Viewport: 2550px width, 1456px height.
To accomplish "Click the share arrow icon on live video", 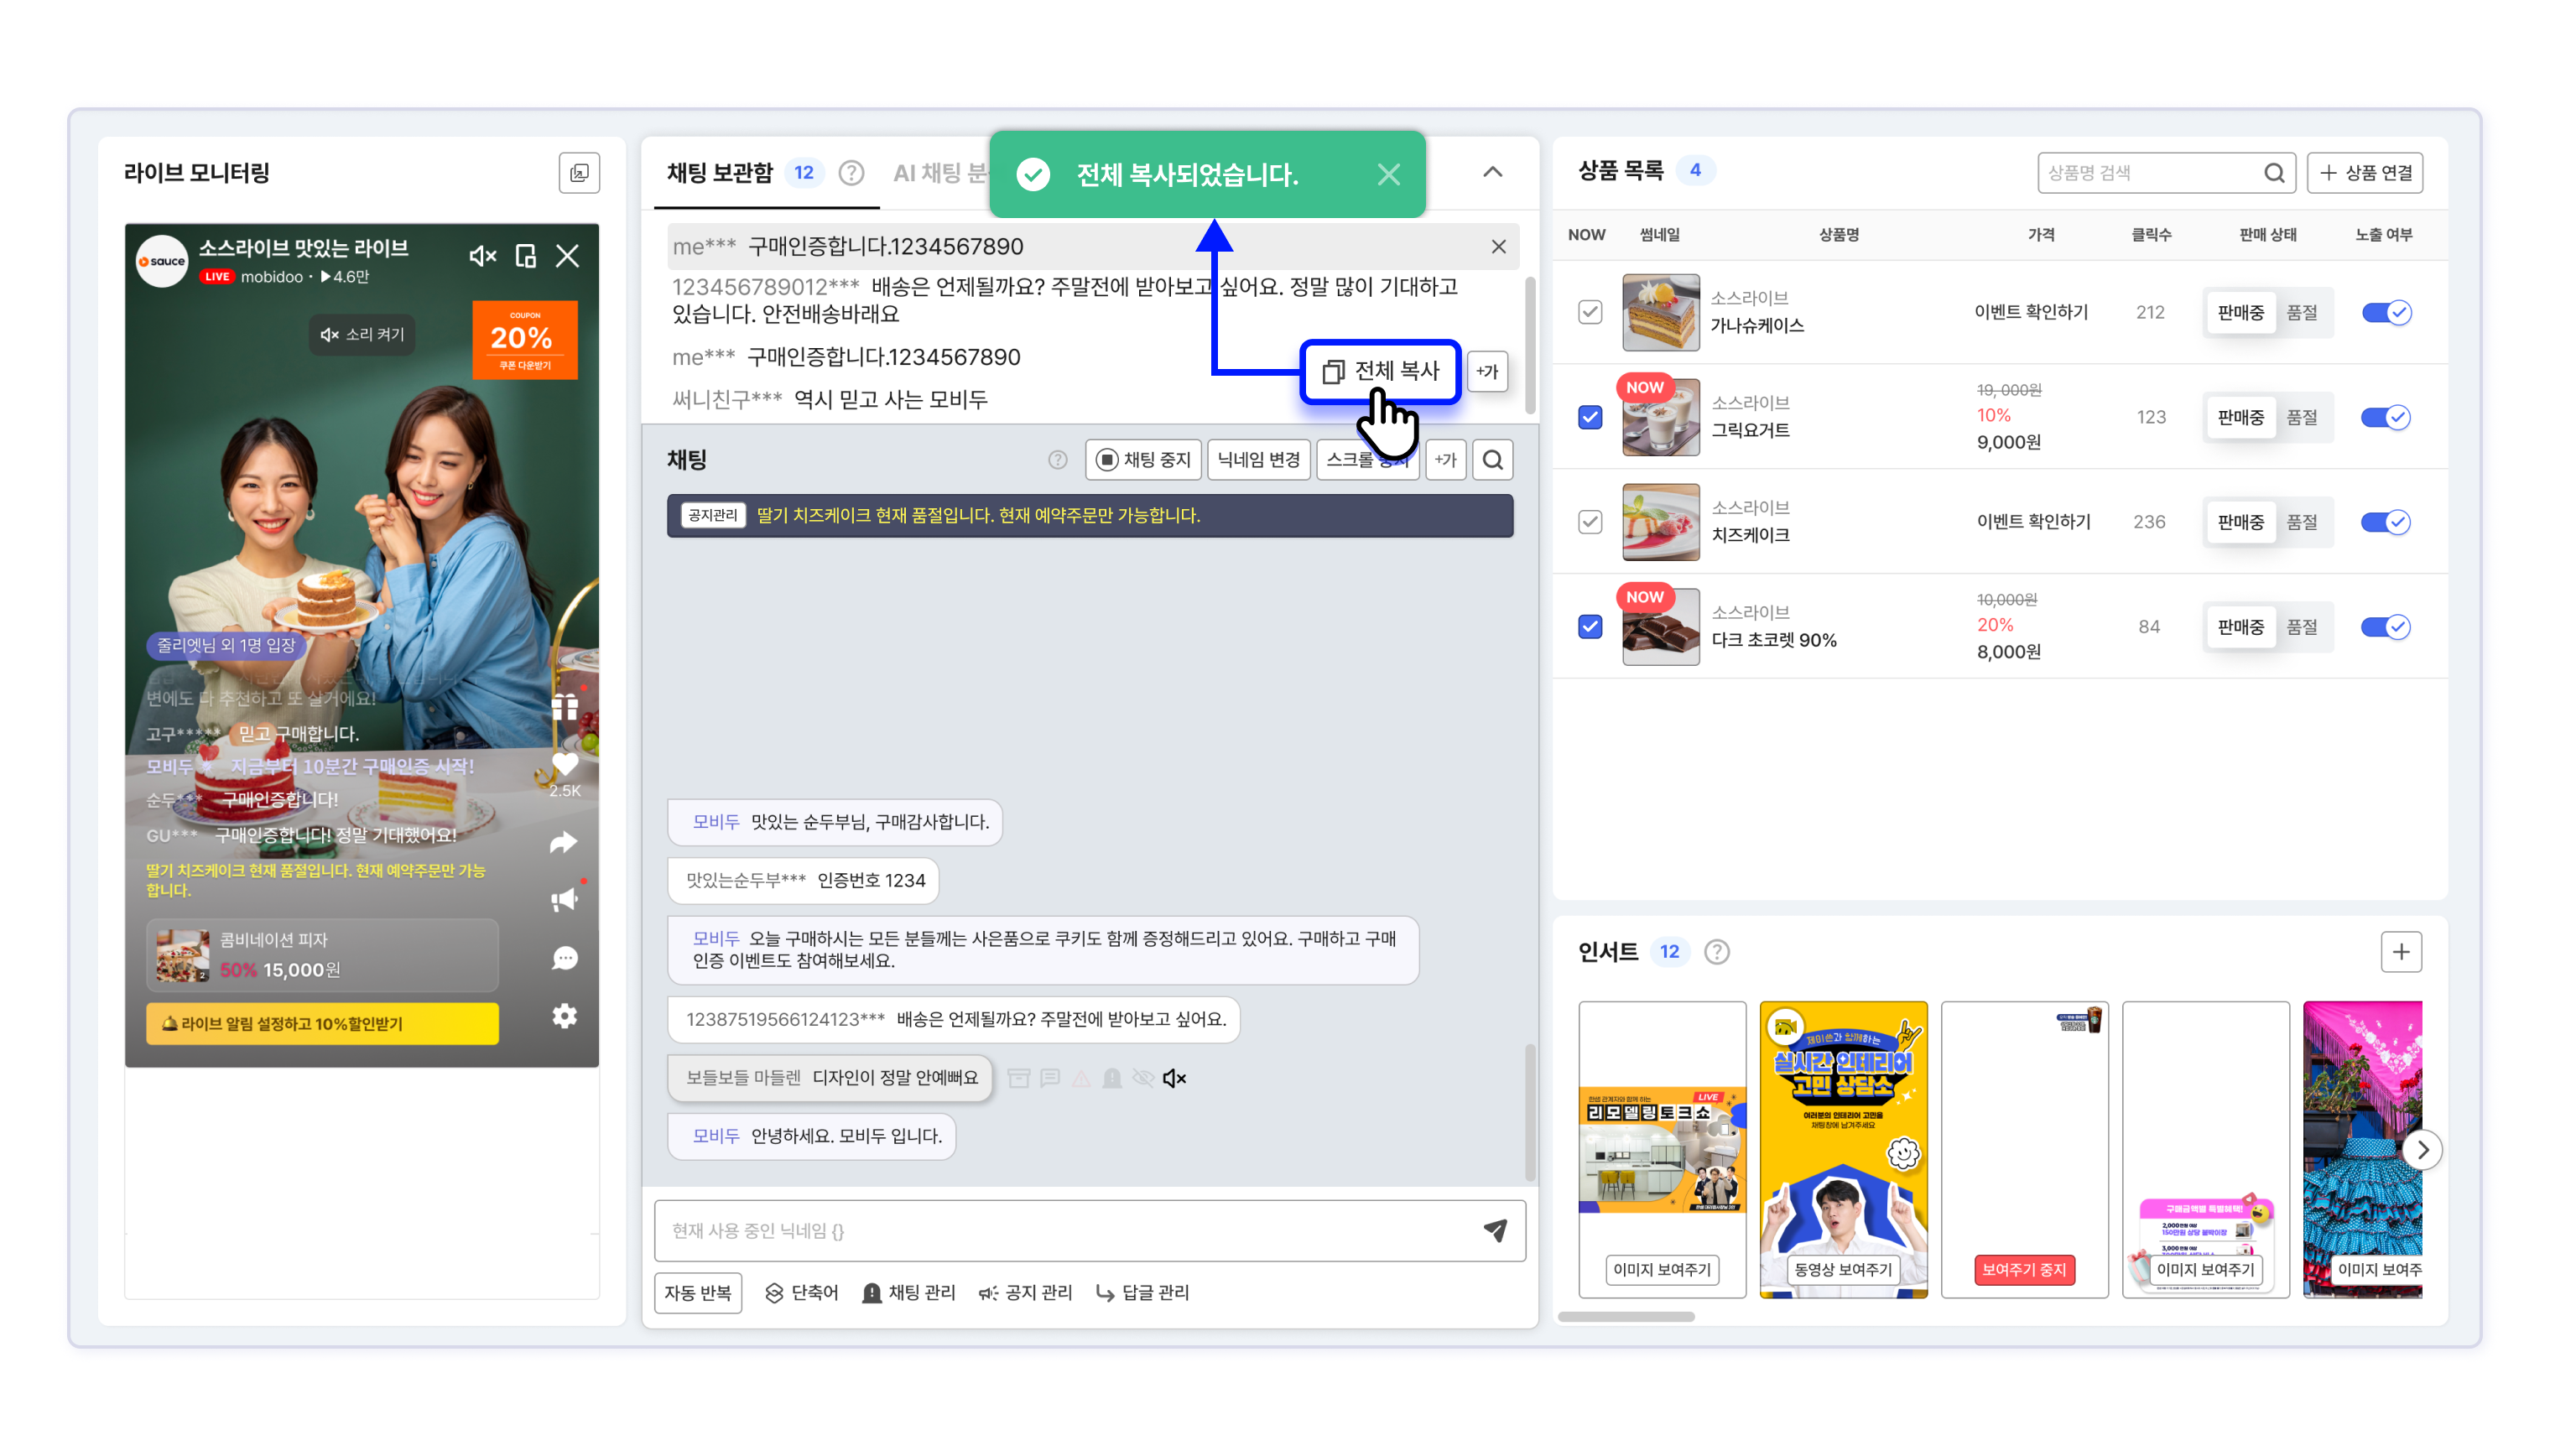I will tap(564, 842).
